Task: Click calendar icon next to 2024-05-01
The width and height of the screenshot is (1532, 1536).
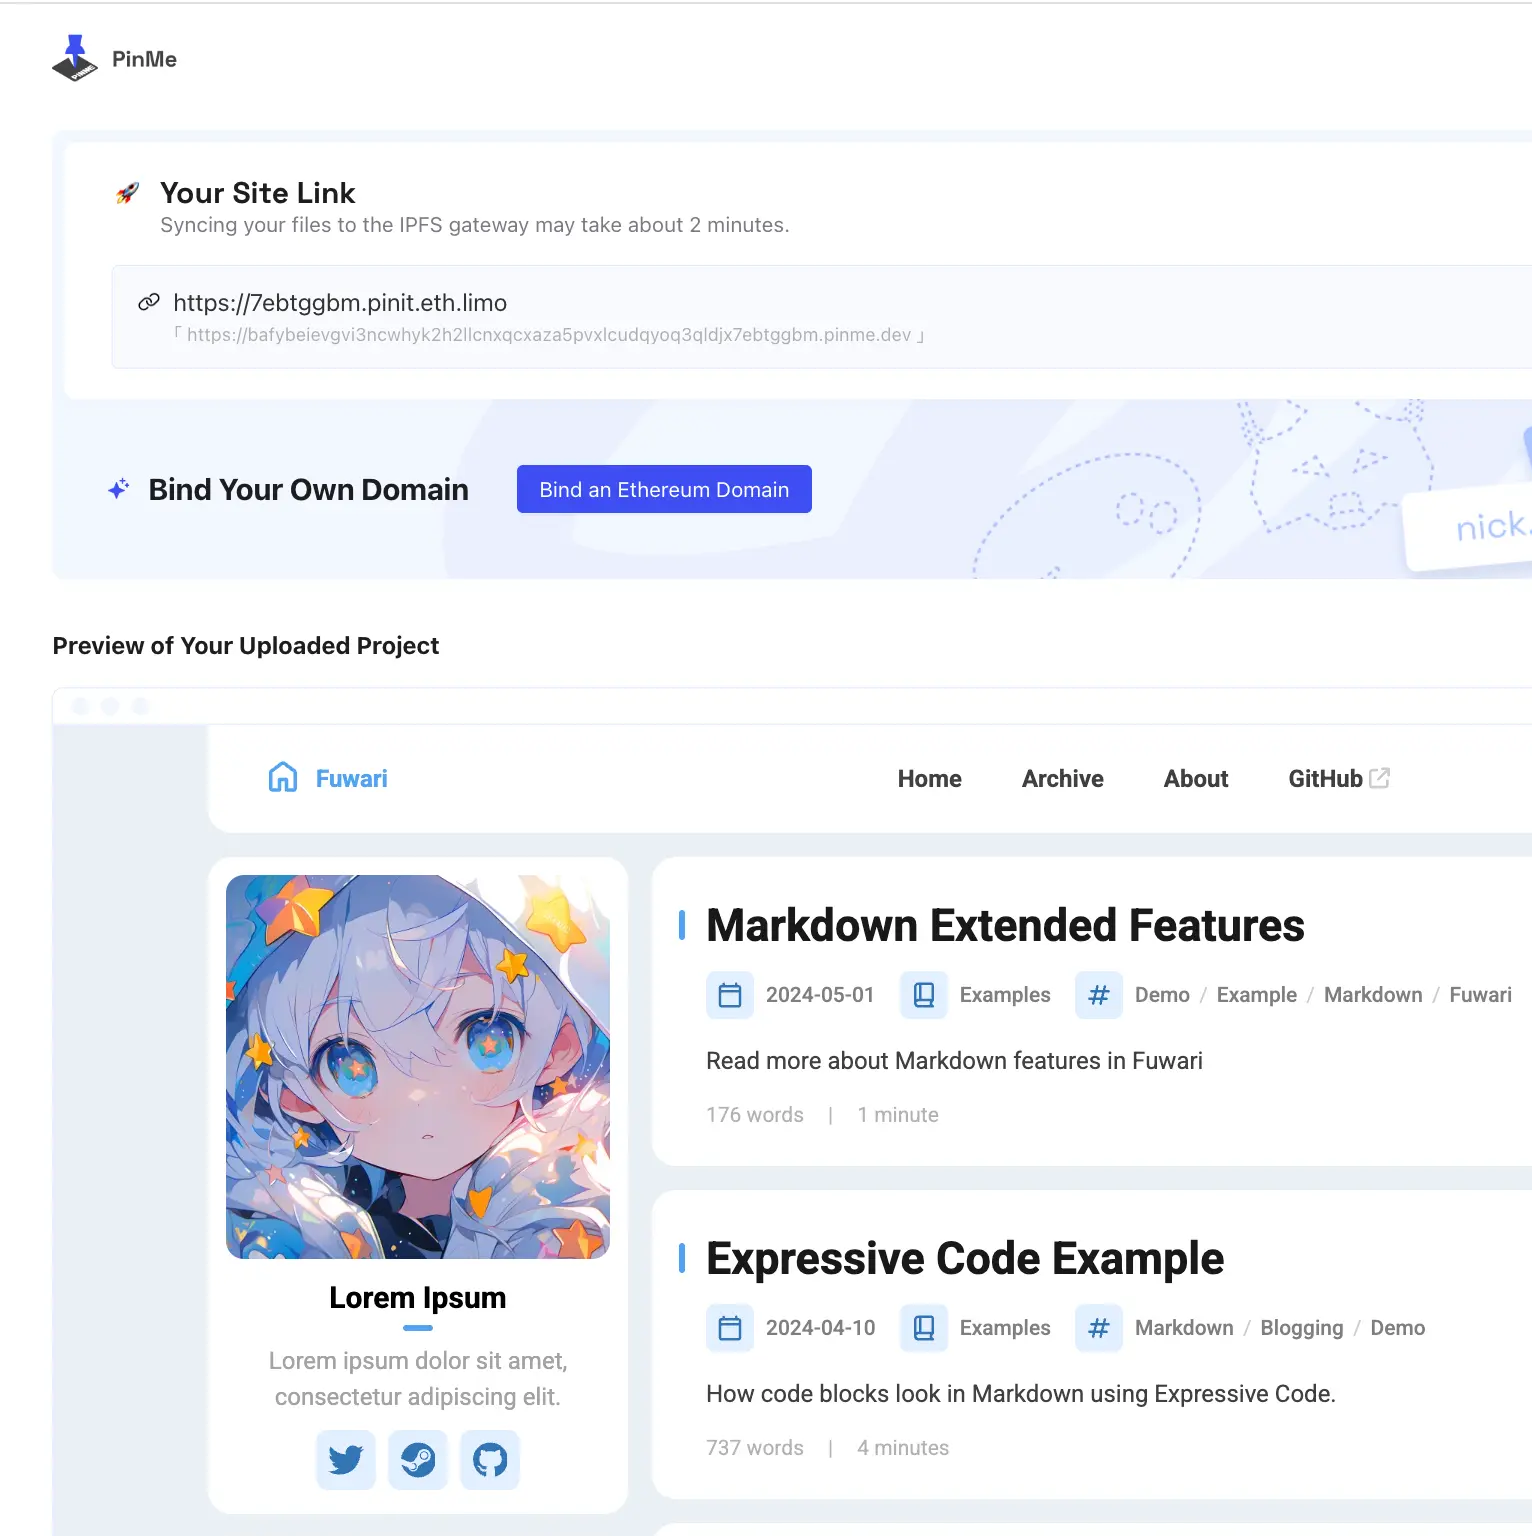Action: coord(730,995)
